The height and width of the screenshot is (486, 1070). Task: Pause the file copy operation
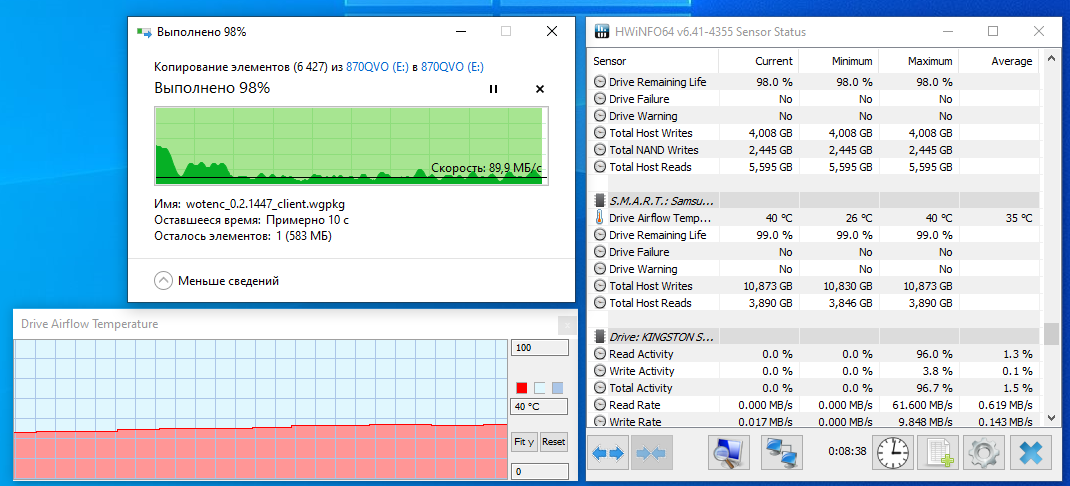tap(493, 89)
